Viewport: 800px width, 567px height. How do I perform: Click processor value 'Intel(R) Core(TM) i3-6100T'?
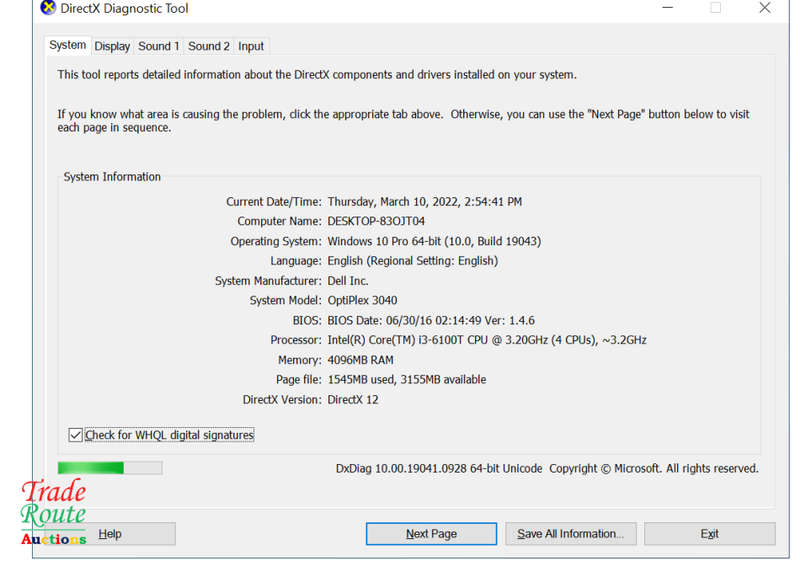487,340
